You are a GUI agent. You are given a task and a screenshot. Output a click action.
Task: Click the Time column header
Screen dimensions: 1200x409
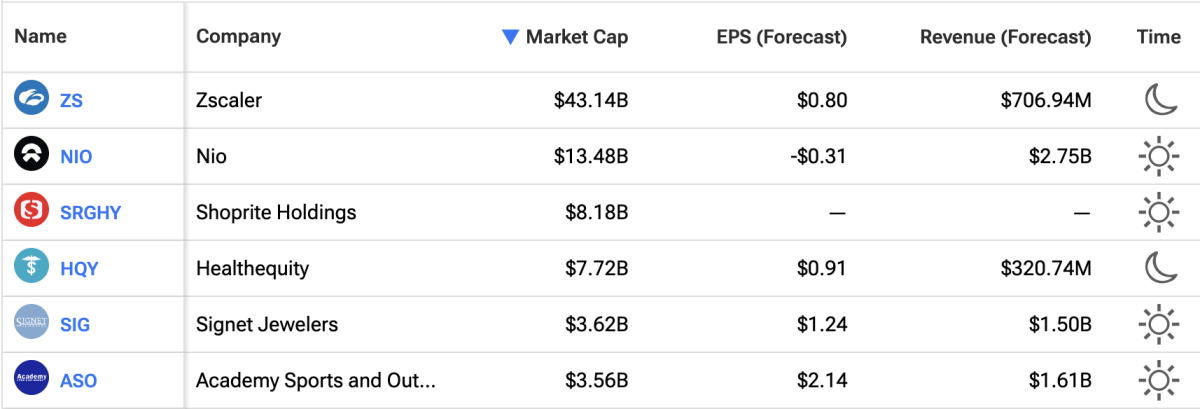point(1158,37)
